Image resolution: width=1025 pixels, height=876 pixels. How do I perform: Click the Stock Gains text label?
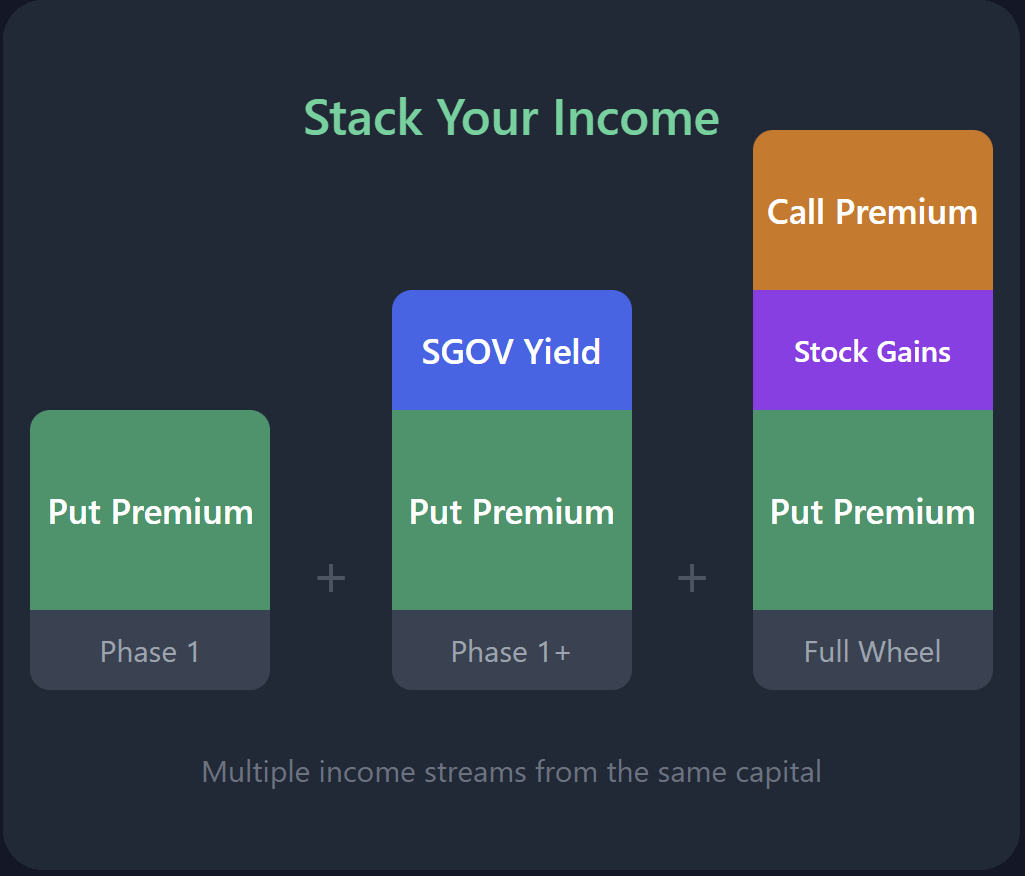(873, 352)
